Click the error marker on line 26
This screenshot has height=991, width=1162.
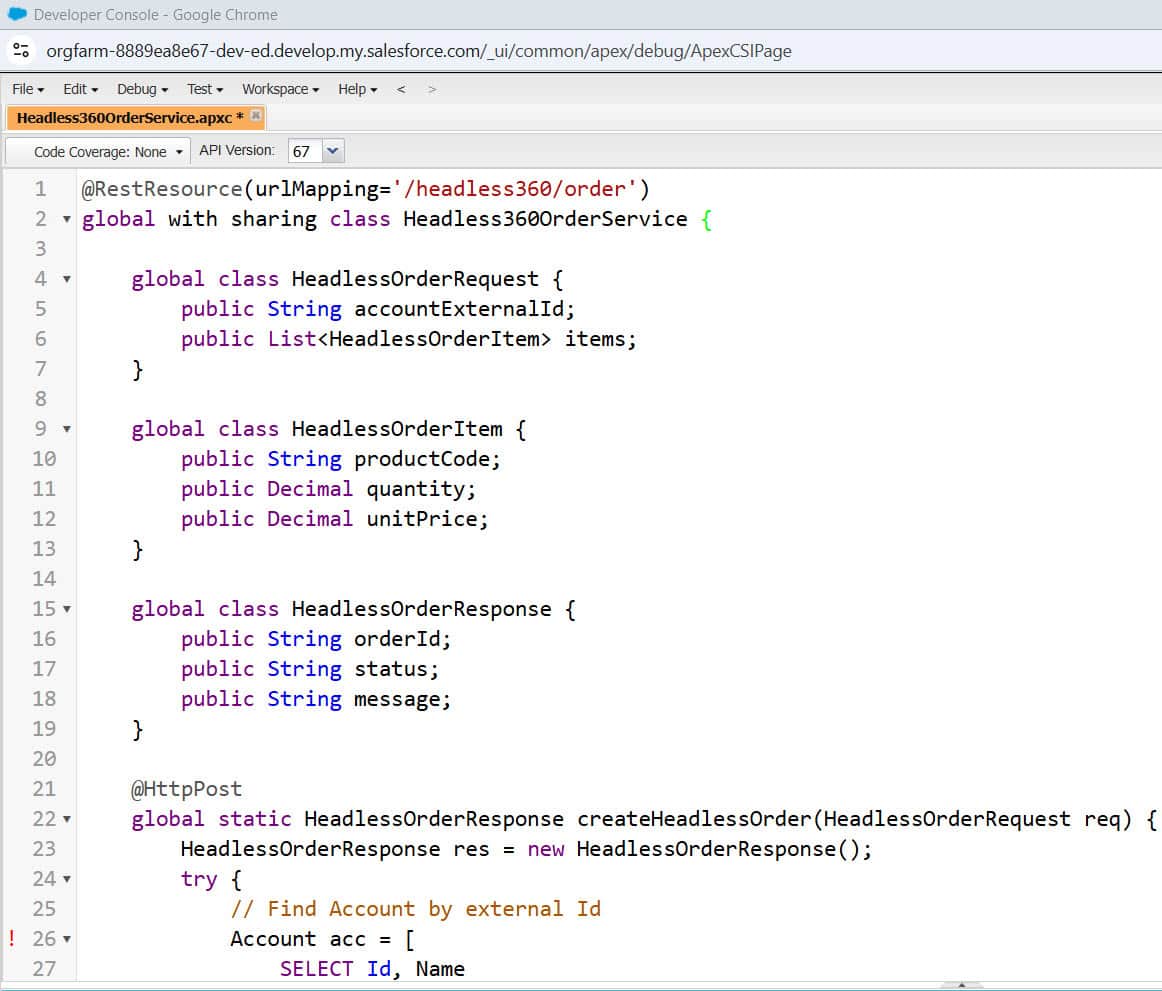point(12,938)
